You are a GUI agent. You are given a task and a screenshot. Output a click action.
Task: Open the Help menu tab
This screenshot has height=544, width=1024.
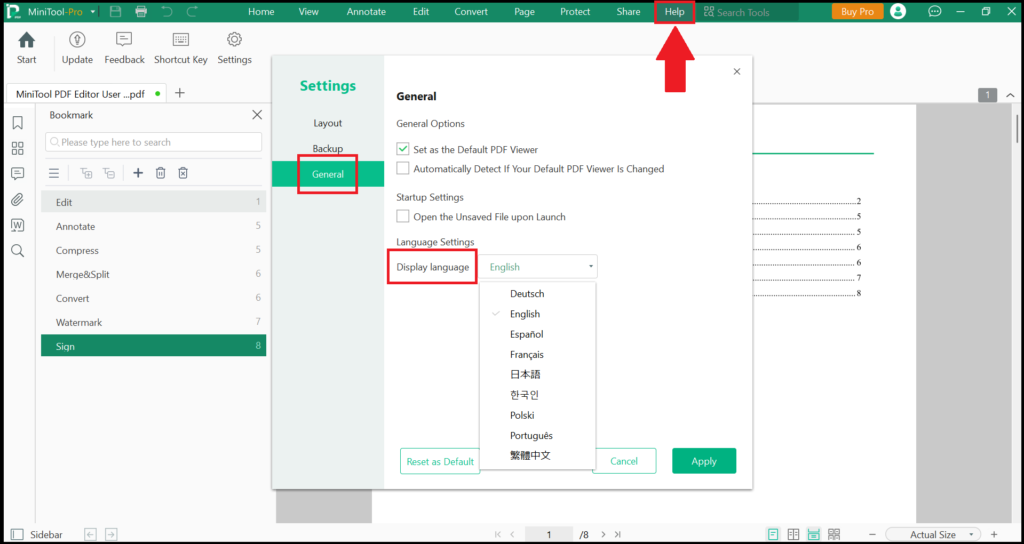tap(675, 12)
